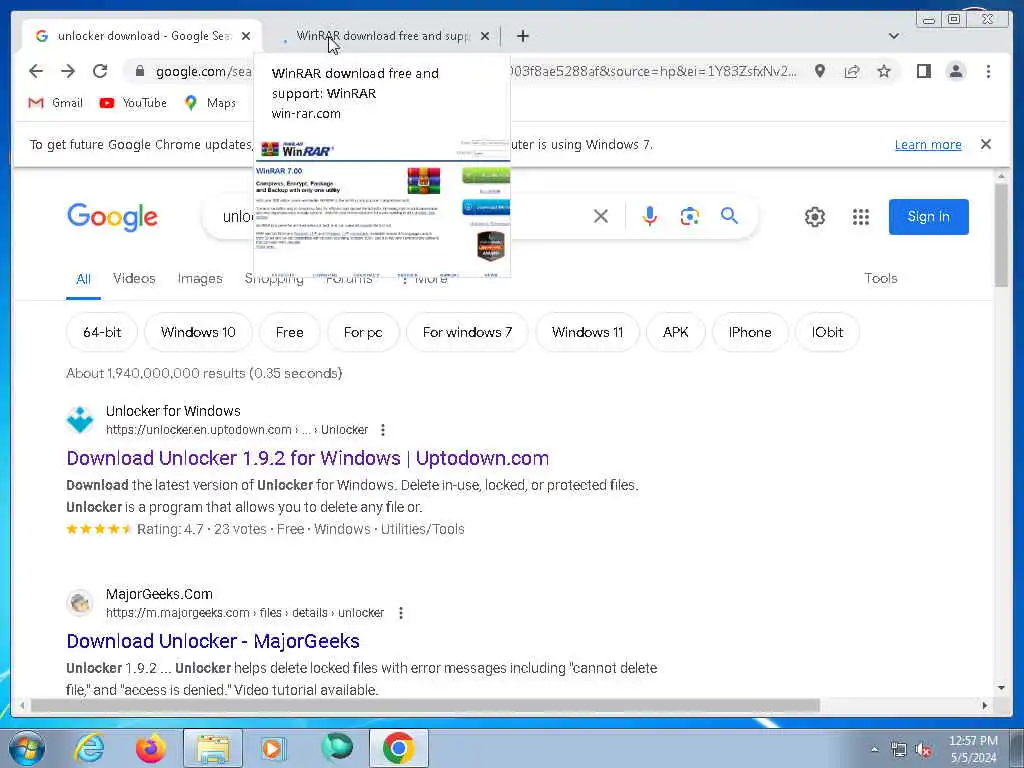
Task: Bookmark this page with the star icon
Action: click(884, 71)
